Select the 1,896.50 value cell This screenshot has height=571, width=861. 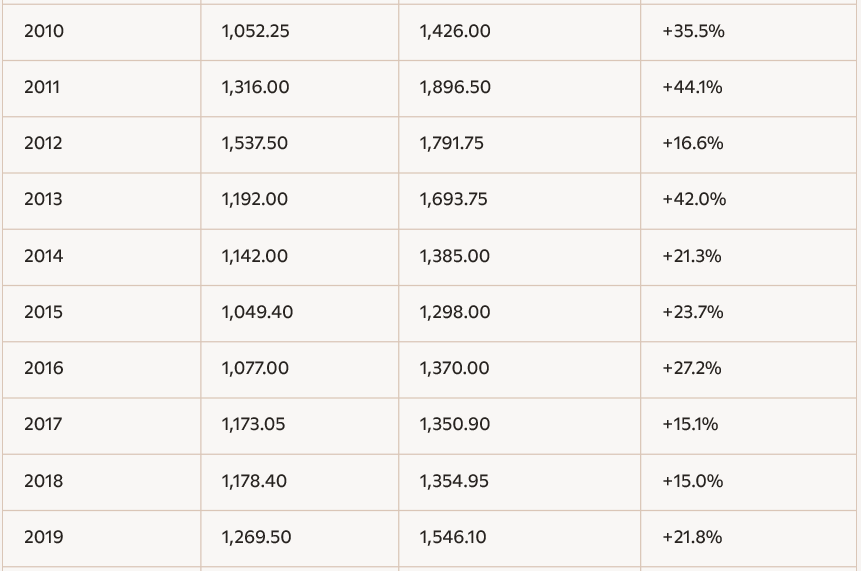pyautogui.click(x=455, y=87)
